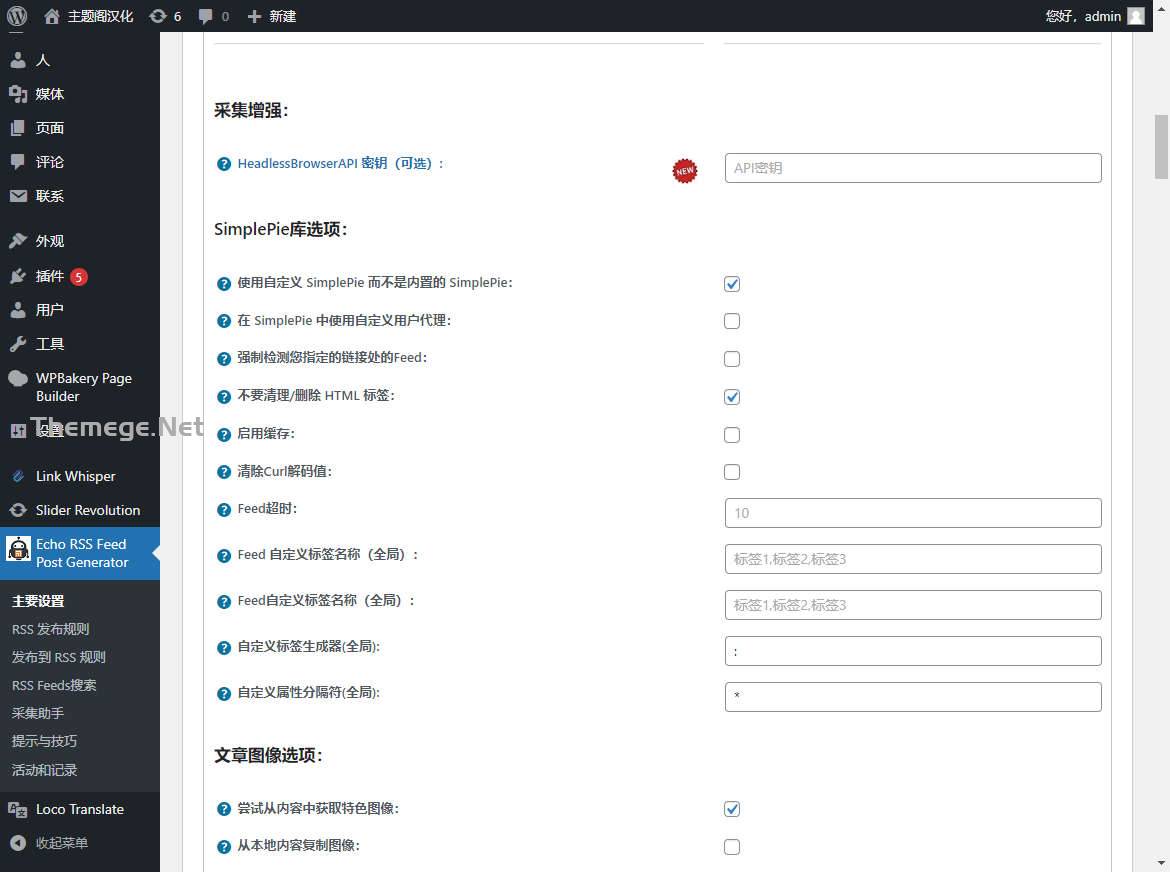Click the page vertical scrollbar thumb

(x=1161, y=147)
